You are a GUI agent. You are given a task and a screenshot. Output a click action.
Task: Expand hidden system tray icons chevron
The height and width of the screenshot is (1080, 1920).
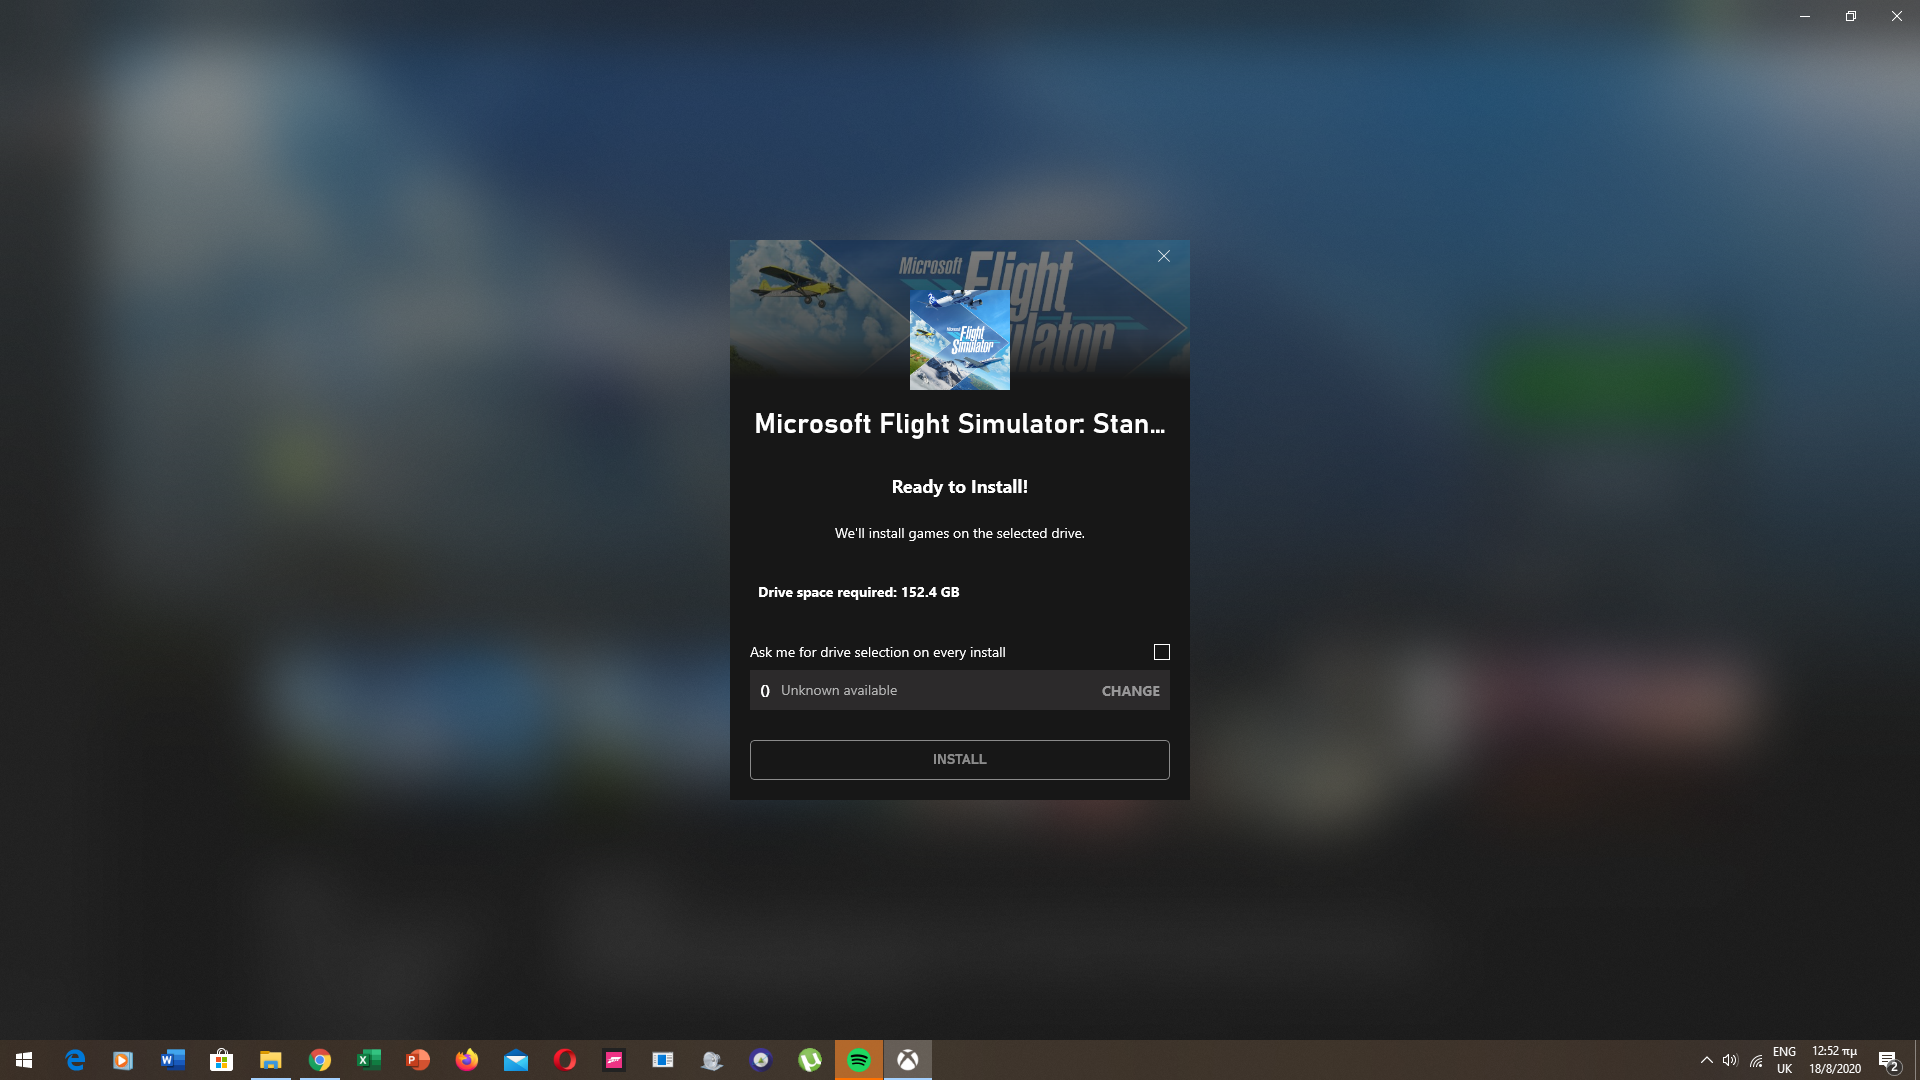pyautogui.click(x=1706, y=1060)
